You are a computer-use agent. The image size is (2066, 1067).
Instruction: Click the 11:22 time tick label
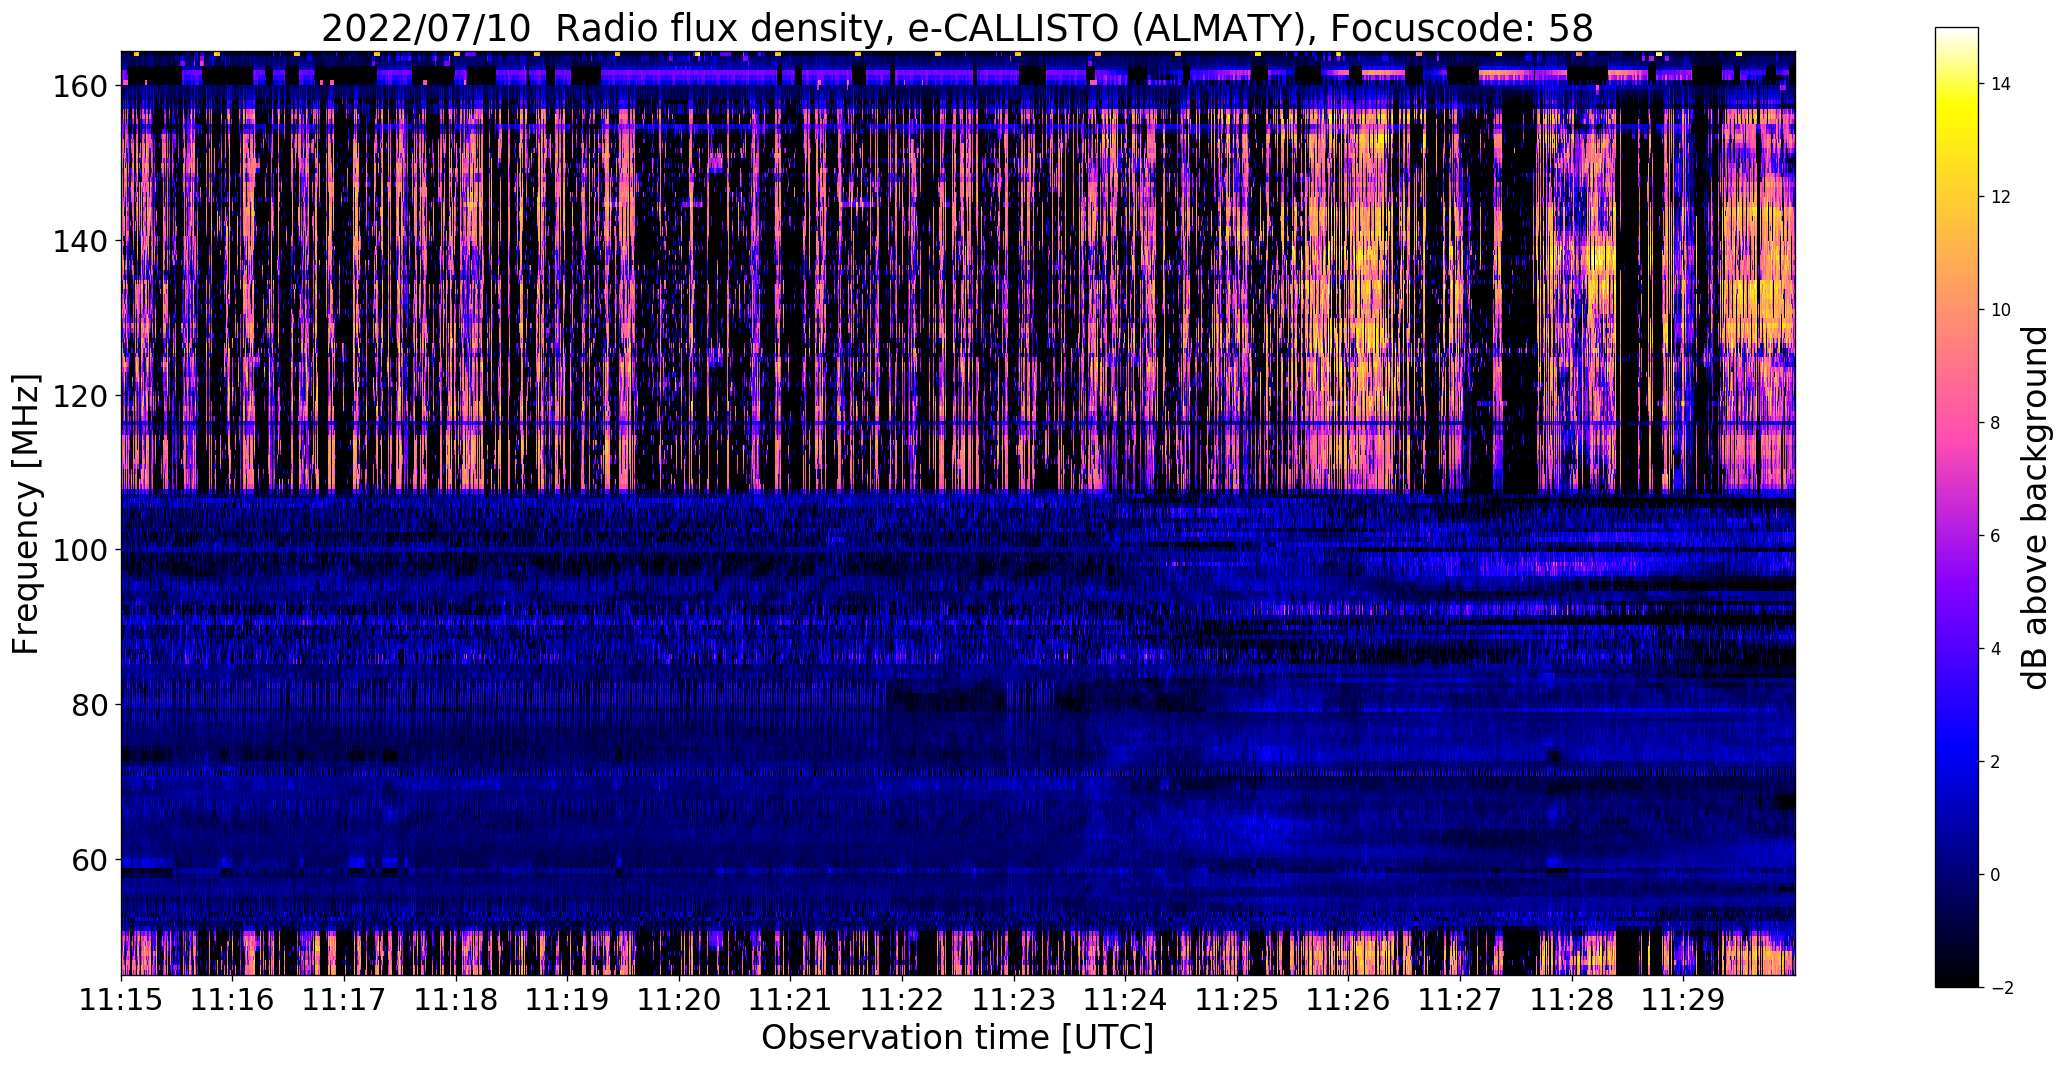[x=903, y=1000]
